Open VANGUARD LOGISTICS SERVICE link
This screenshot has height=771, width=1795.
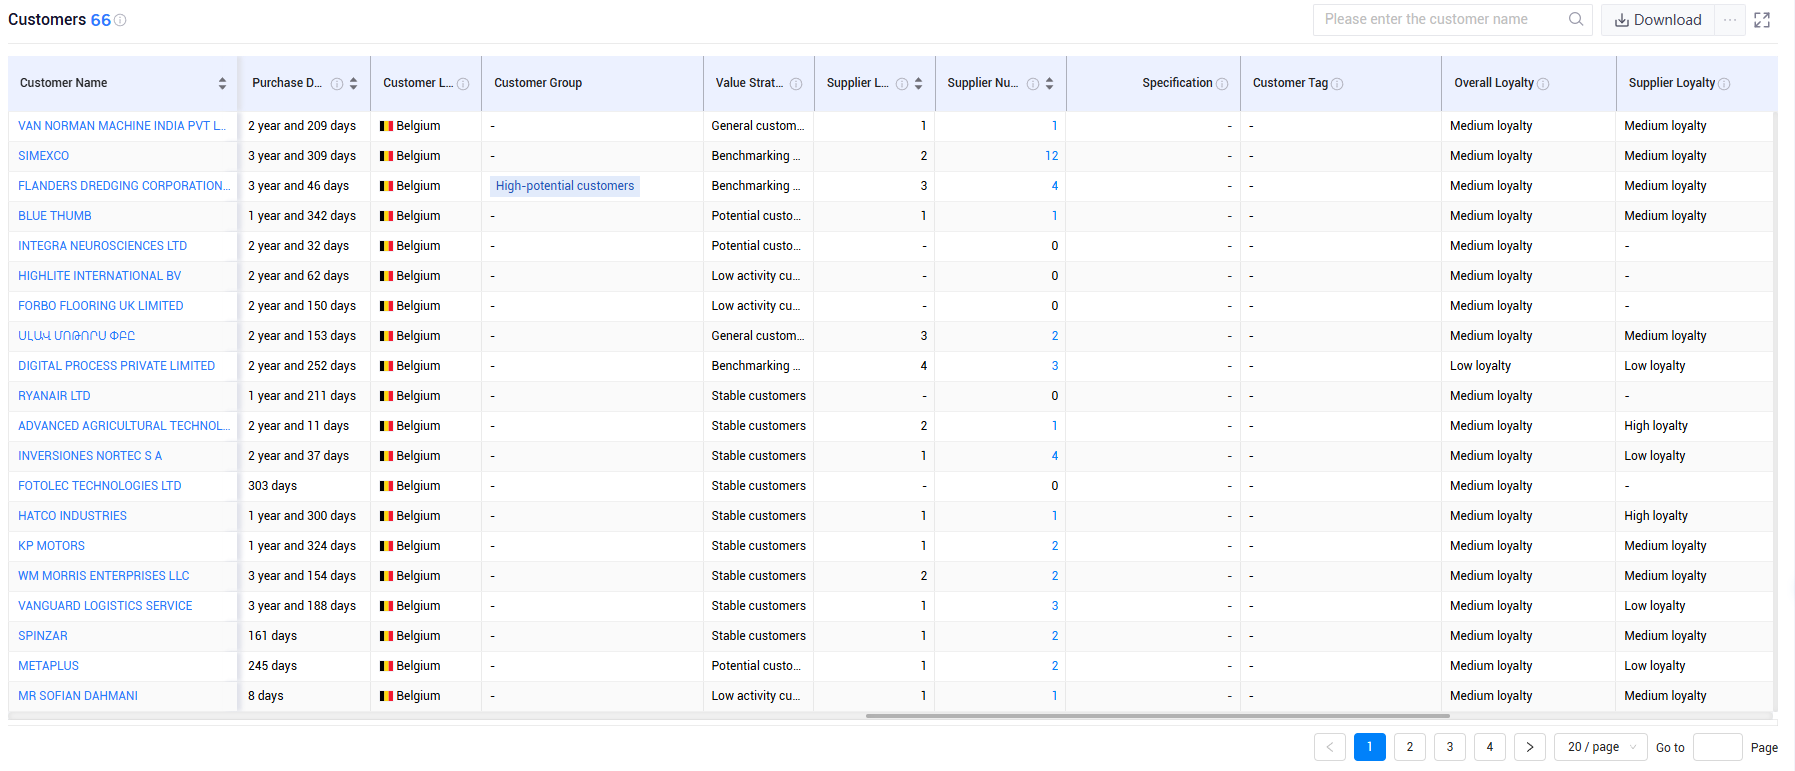coord(105,606)
